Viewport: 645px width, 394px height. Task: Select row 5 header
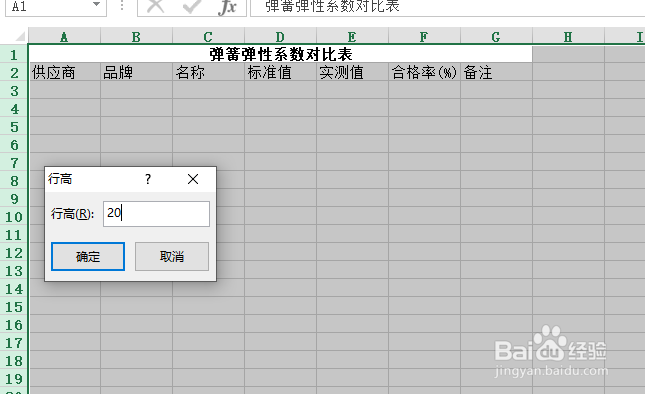click(x=14, y=126)
